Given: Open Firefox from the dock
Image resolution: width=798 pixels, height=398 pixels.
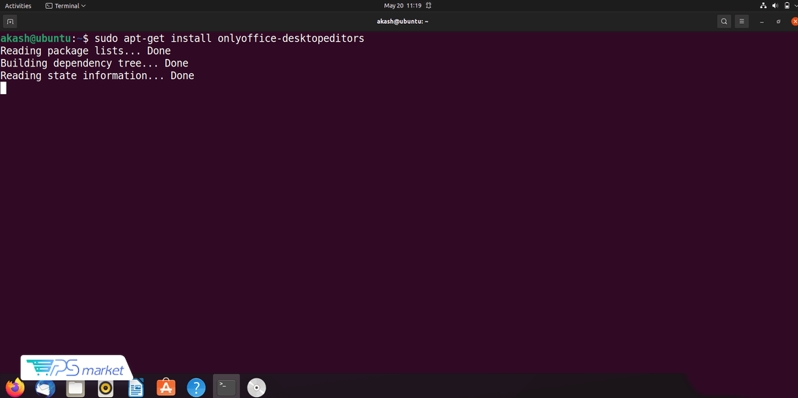Looking at the screenshot, I should click(x=15, y=387).
